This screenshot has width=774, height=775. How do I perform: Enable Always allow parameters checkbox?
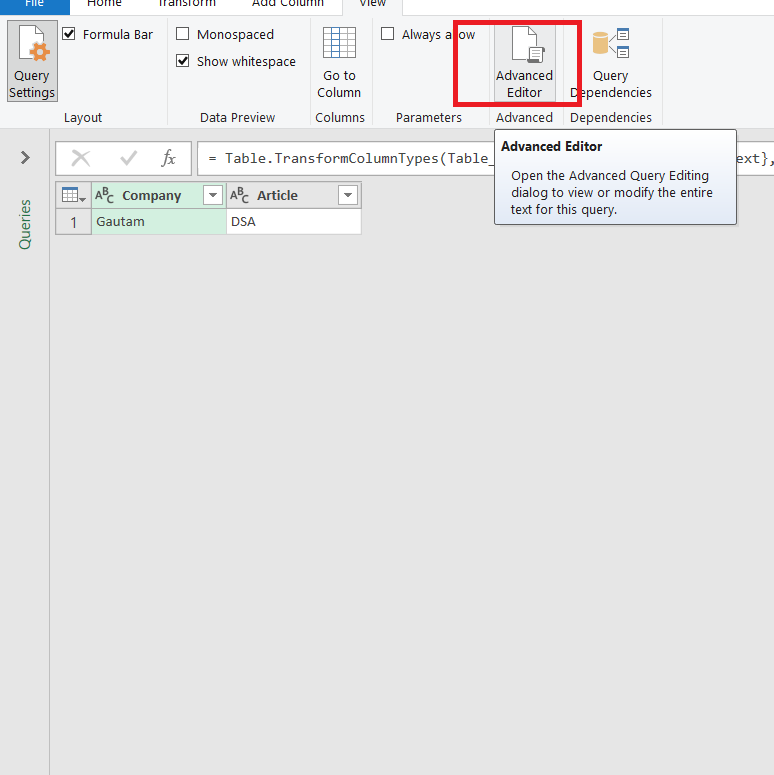tap(387, 34)
